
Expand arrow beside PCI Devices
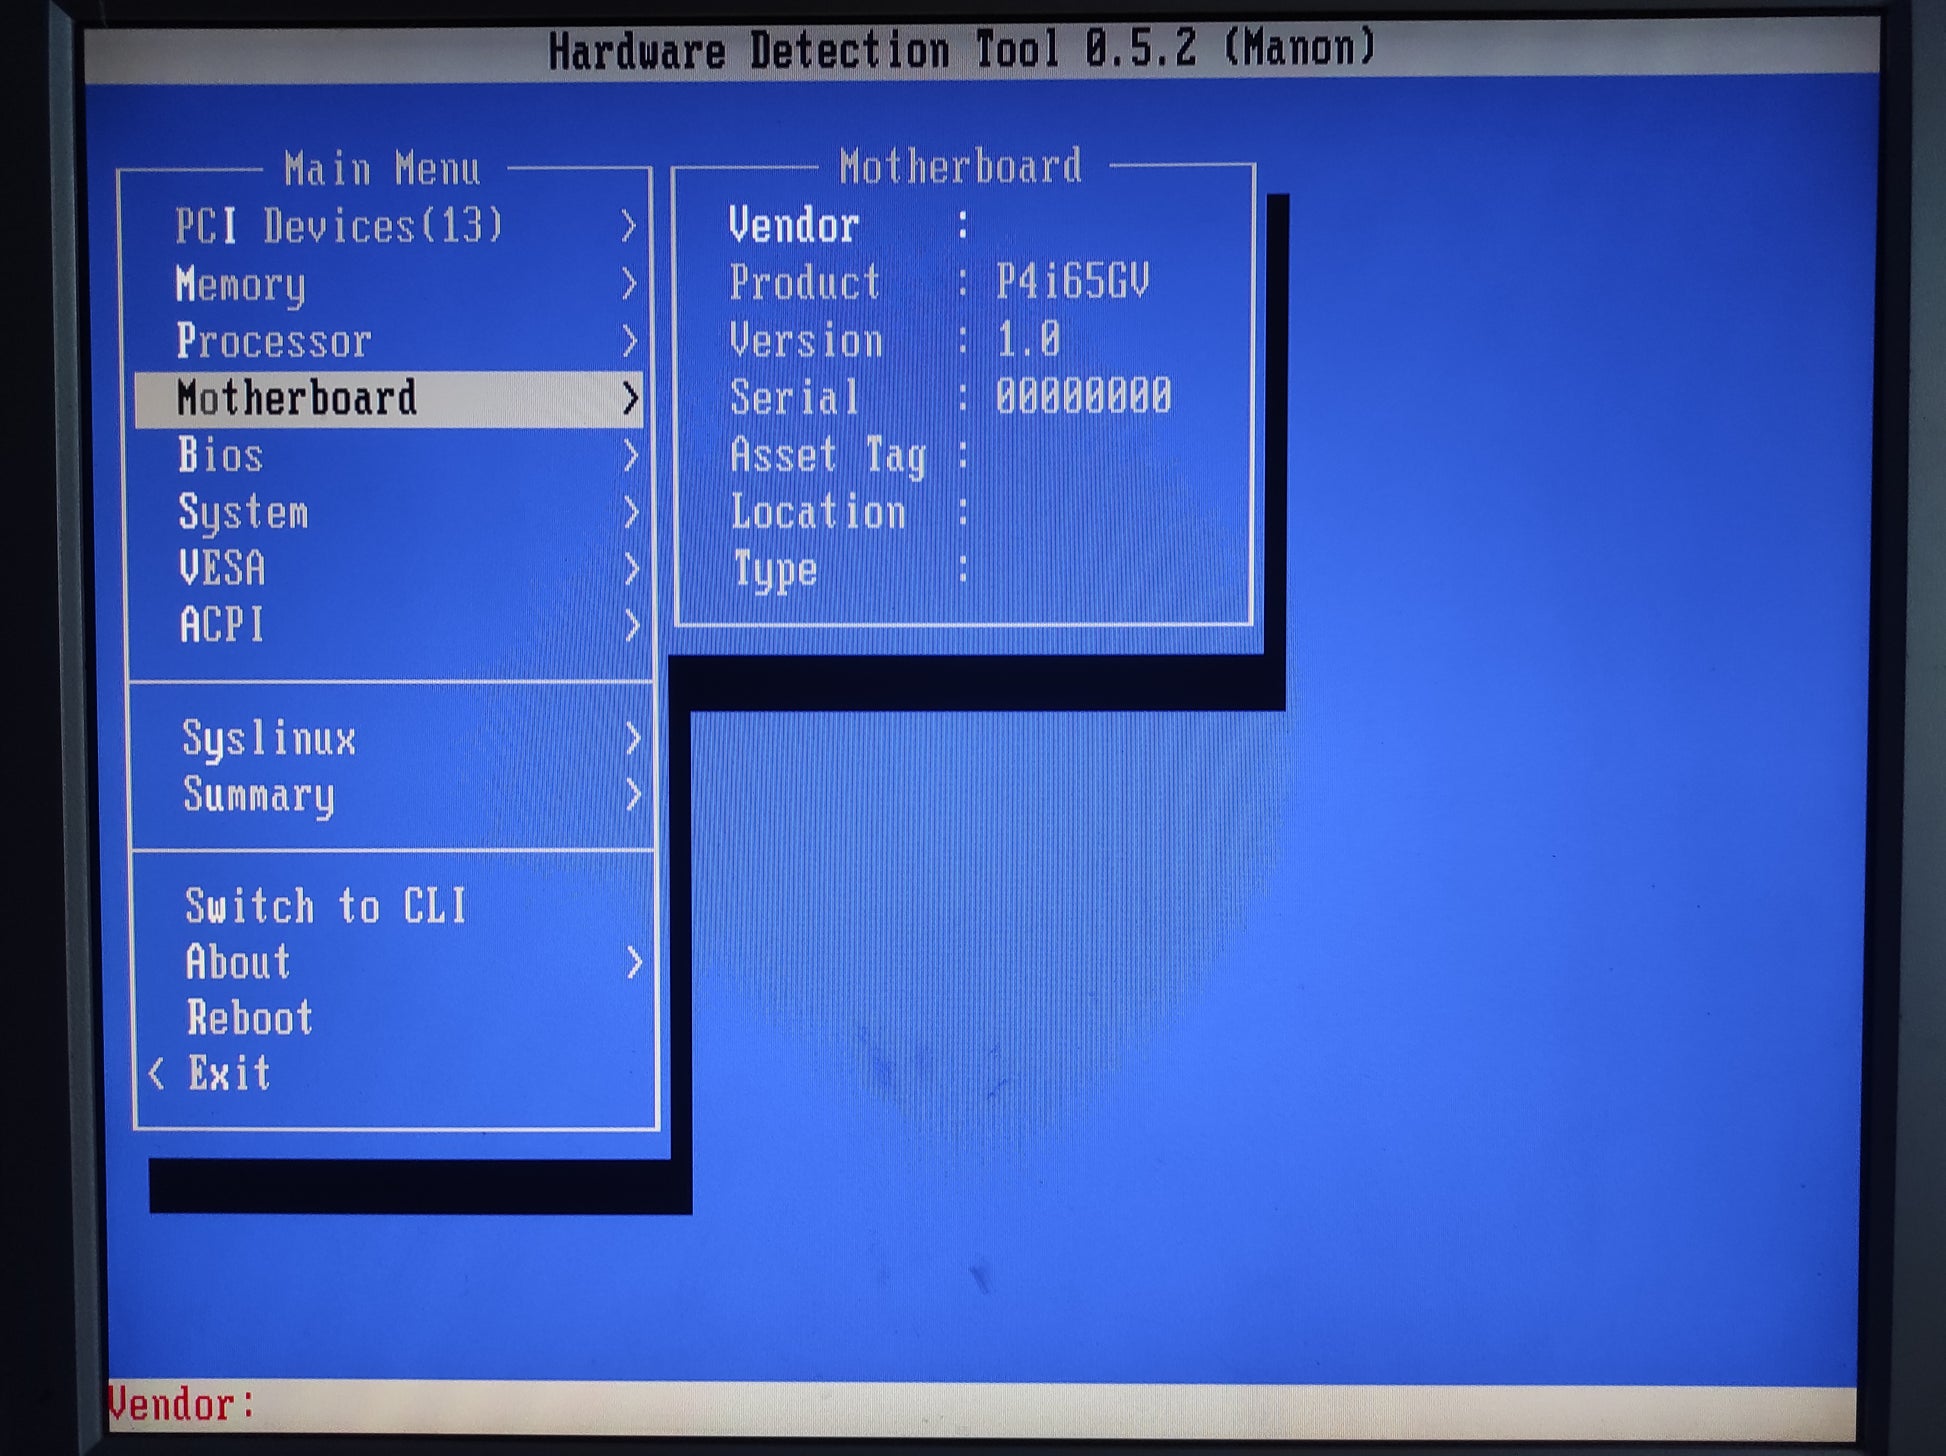[x=627, y=226]
